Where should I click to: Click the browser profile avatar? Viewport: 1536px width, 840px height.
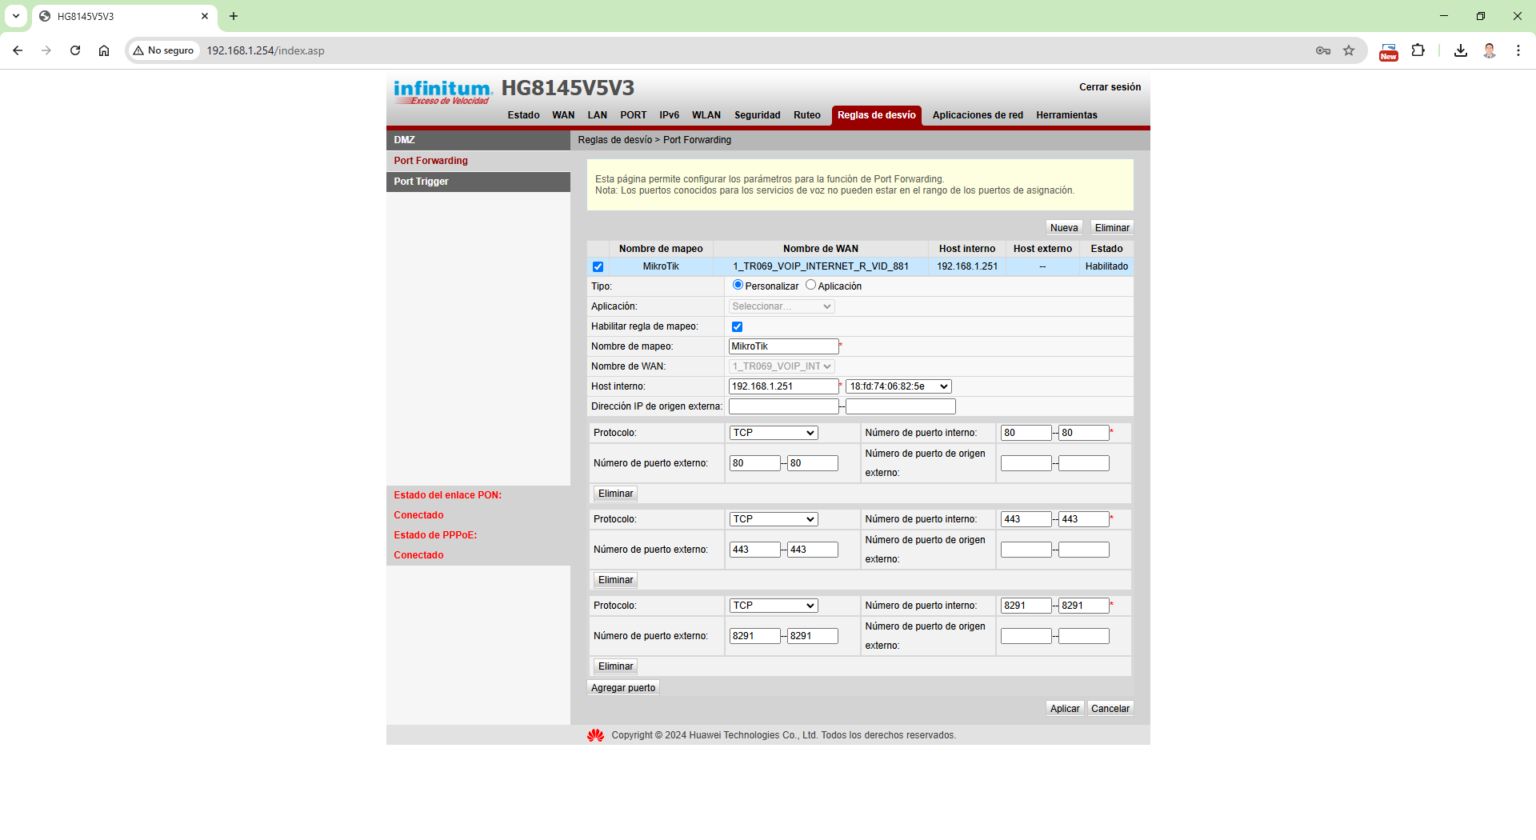(1488, 50)
